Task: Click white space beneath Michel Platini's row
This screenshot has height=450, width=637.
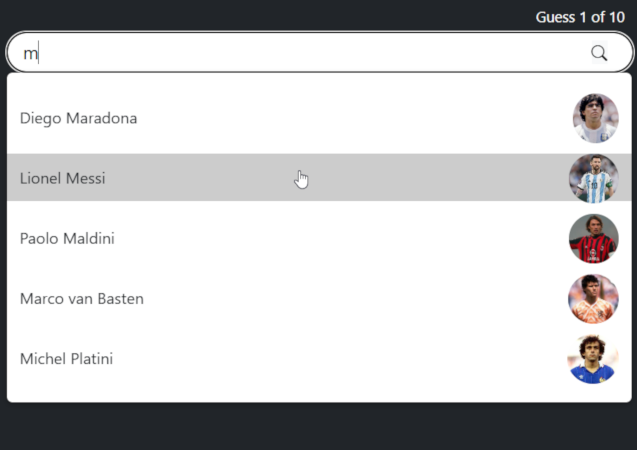Action: (300, 394)
